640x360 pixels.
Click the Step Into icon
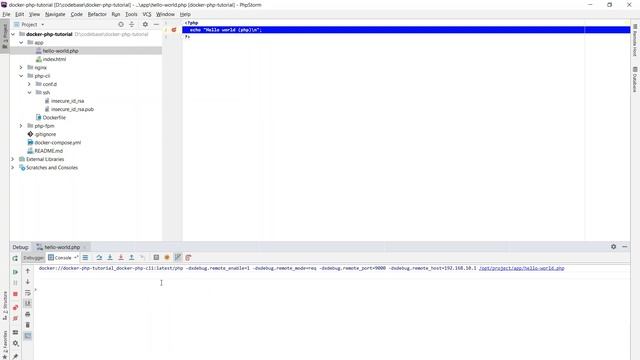(x=110, y=258)
